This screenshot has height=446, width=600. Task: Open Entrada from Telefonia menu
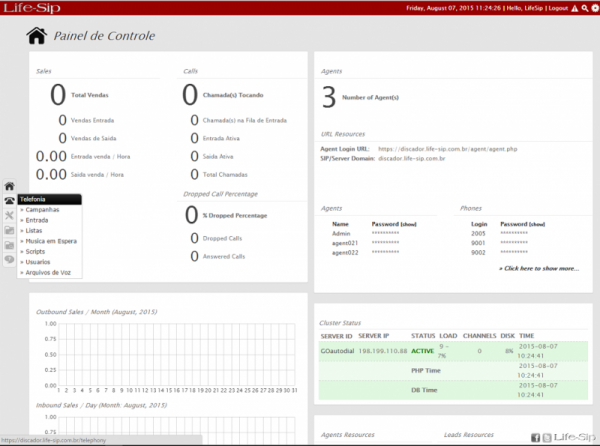click(37, 220)
